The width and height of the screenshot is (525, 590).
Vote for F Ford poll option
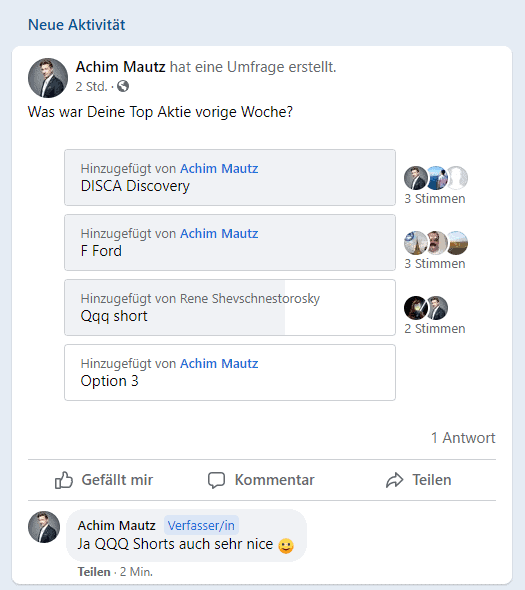click(x=230, y=243)
